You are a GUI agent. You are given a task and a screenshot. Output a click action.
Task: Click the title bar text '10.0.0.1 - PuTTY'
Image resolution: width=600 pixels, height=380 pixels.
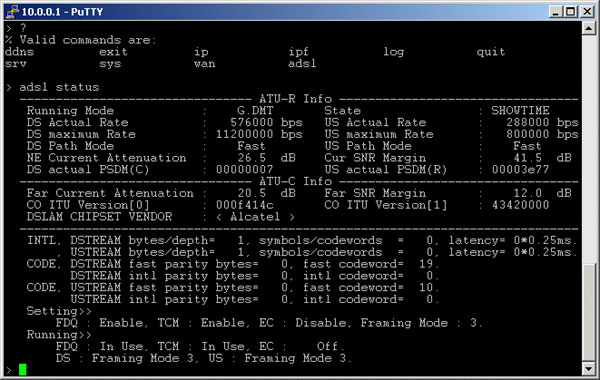[62, 12]
